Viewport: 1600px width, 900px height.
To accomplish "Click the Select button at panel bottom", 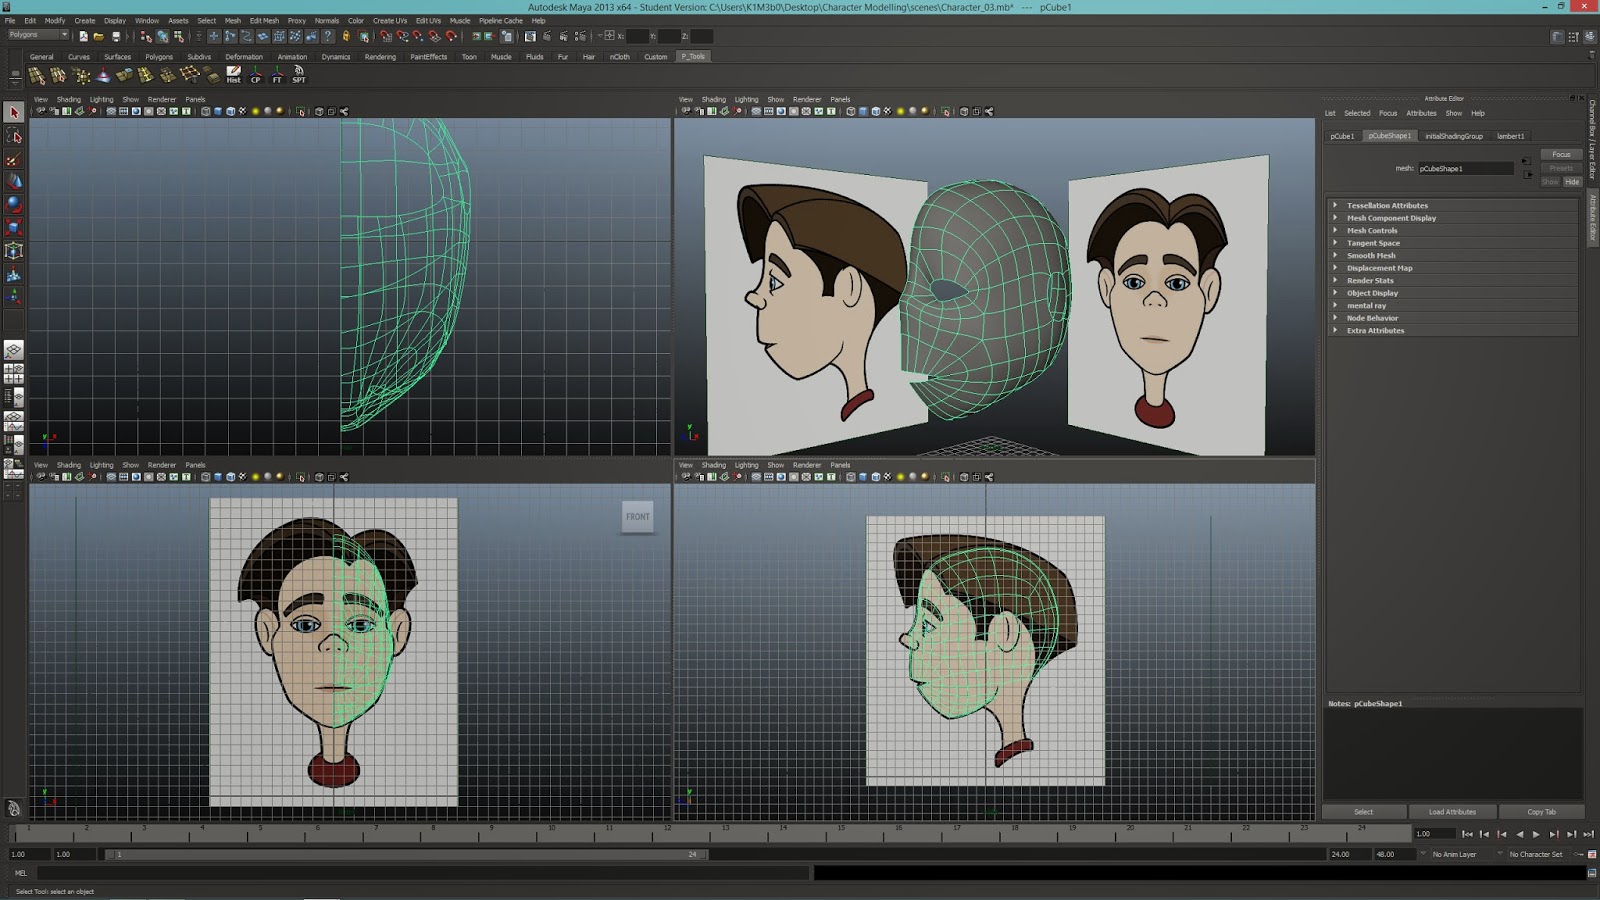I will (1364, 812).
